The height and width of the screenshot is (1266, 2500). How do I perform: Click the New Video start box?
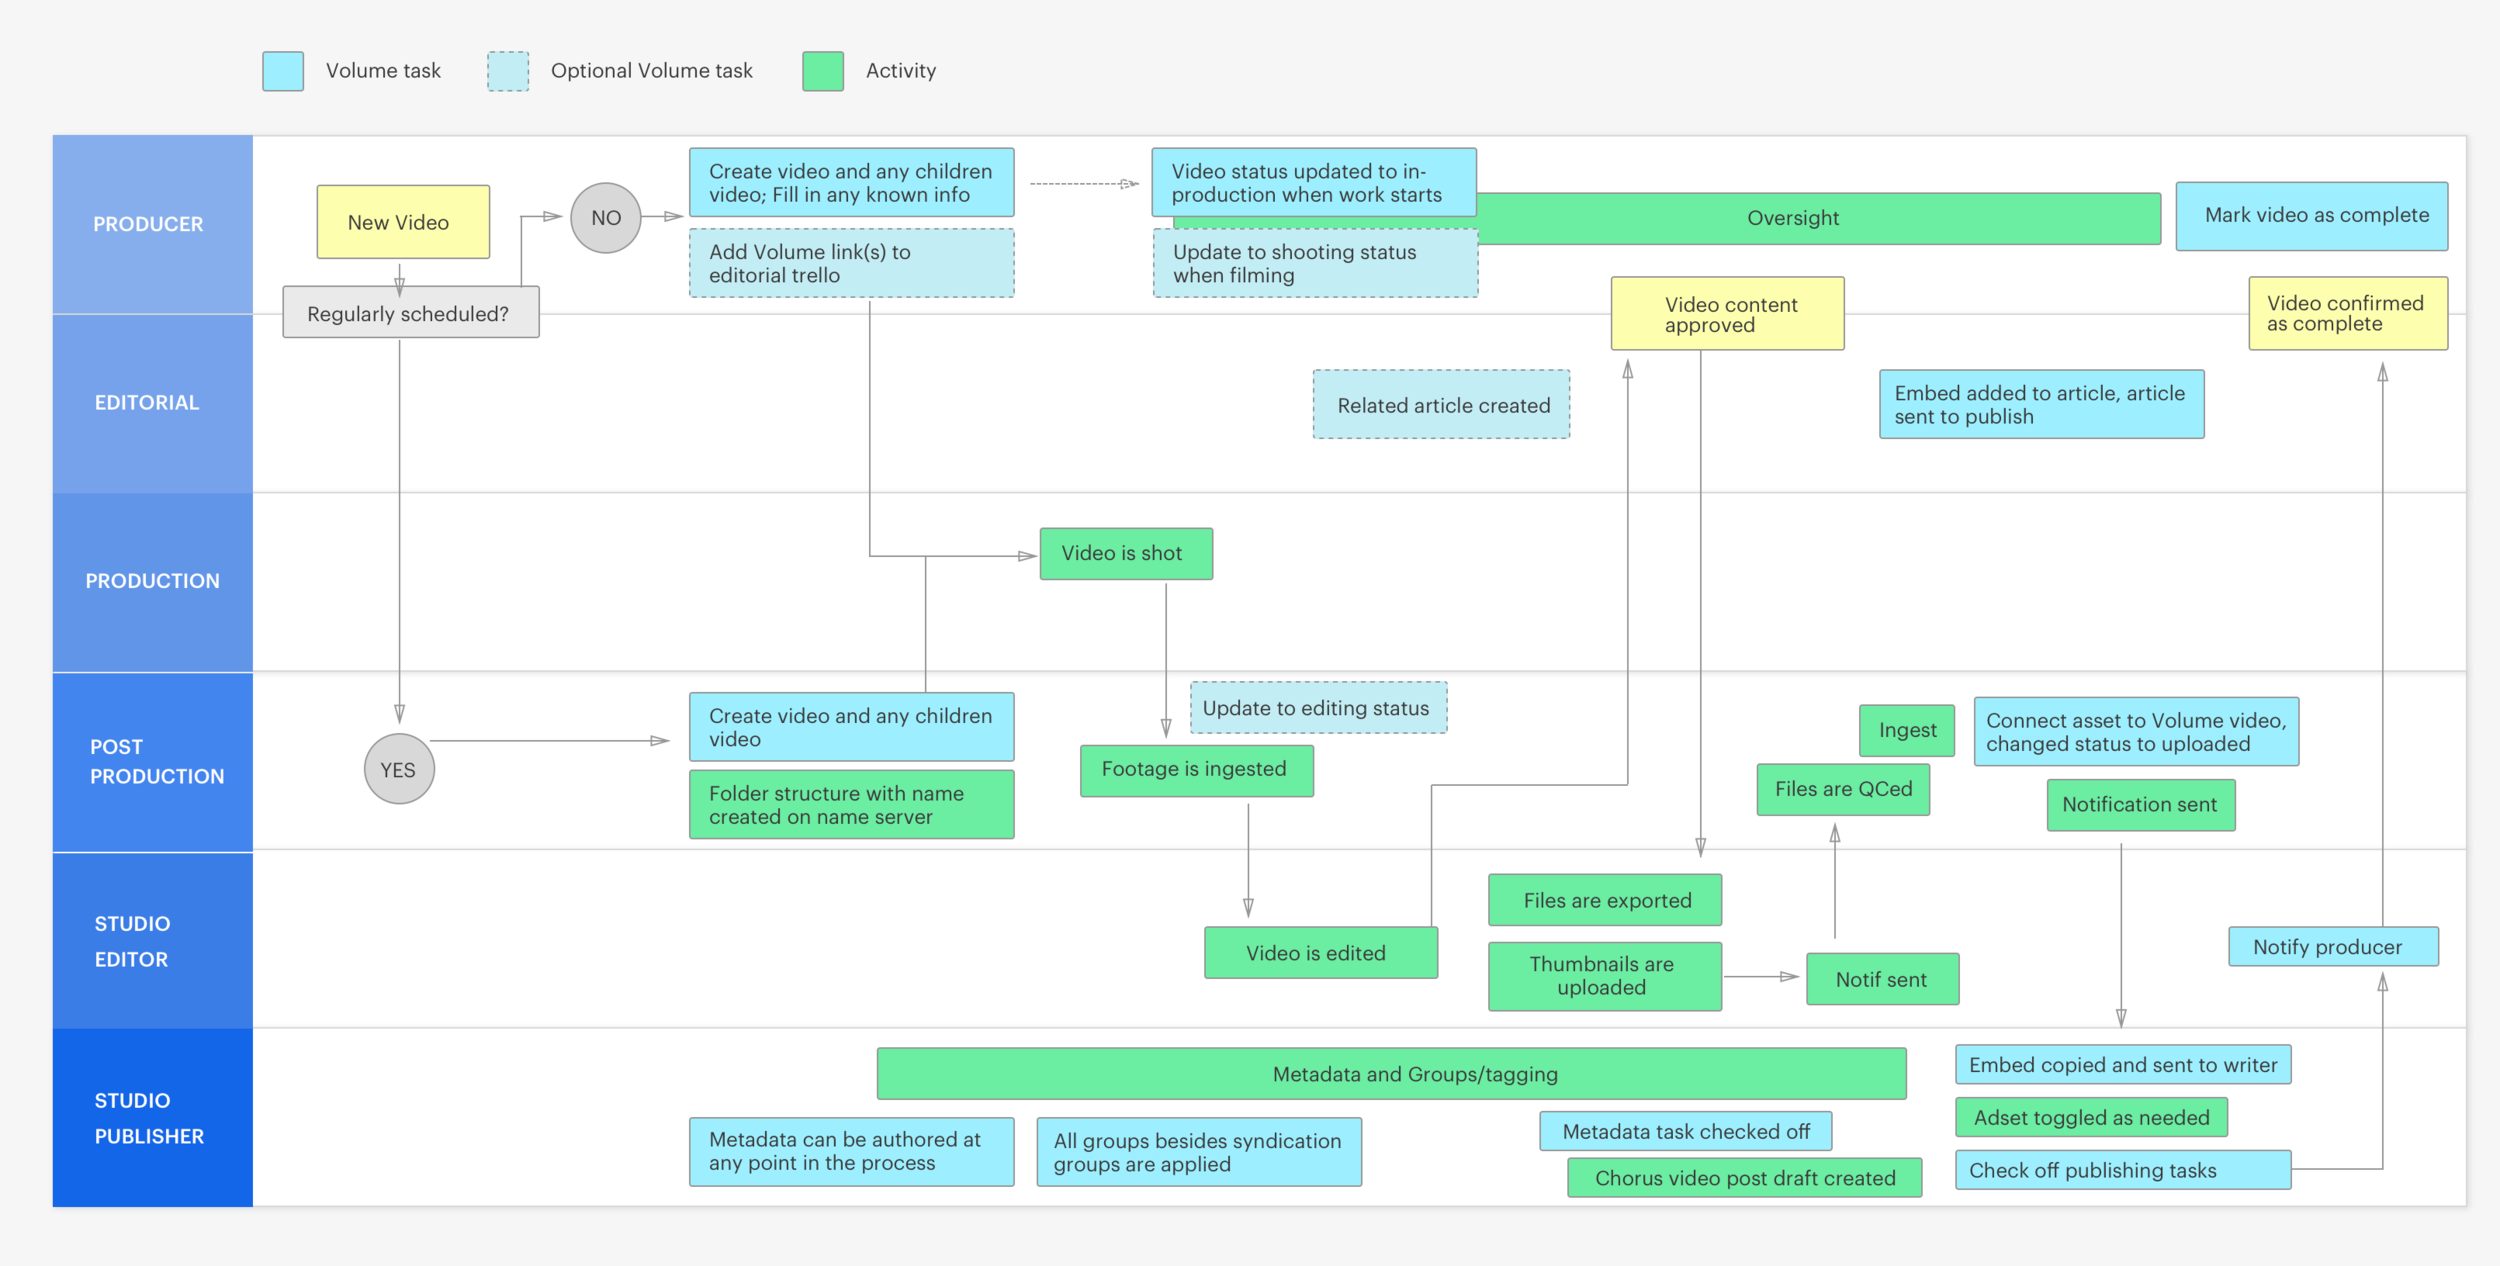click(x=403, y=222)
